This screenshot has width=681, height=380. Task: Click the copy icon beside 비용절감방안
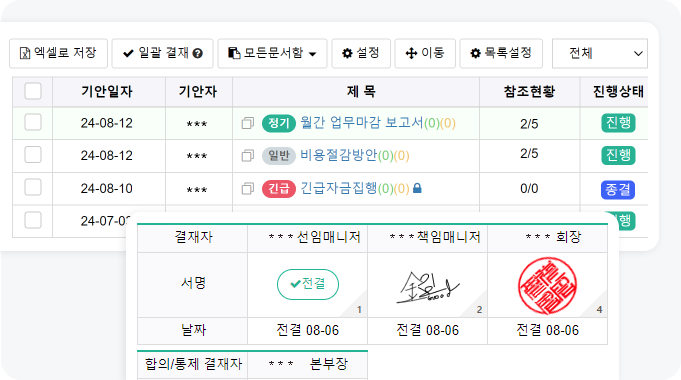pos(248,155)
